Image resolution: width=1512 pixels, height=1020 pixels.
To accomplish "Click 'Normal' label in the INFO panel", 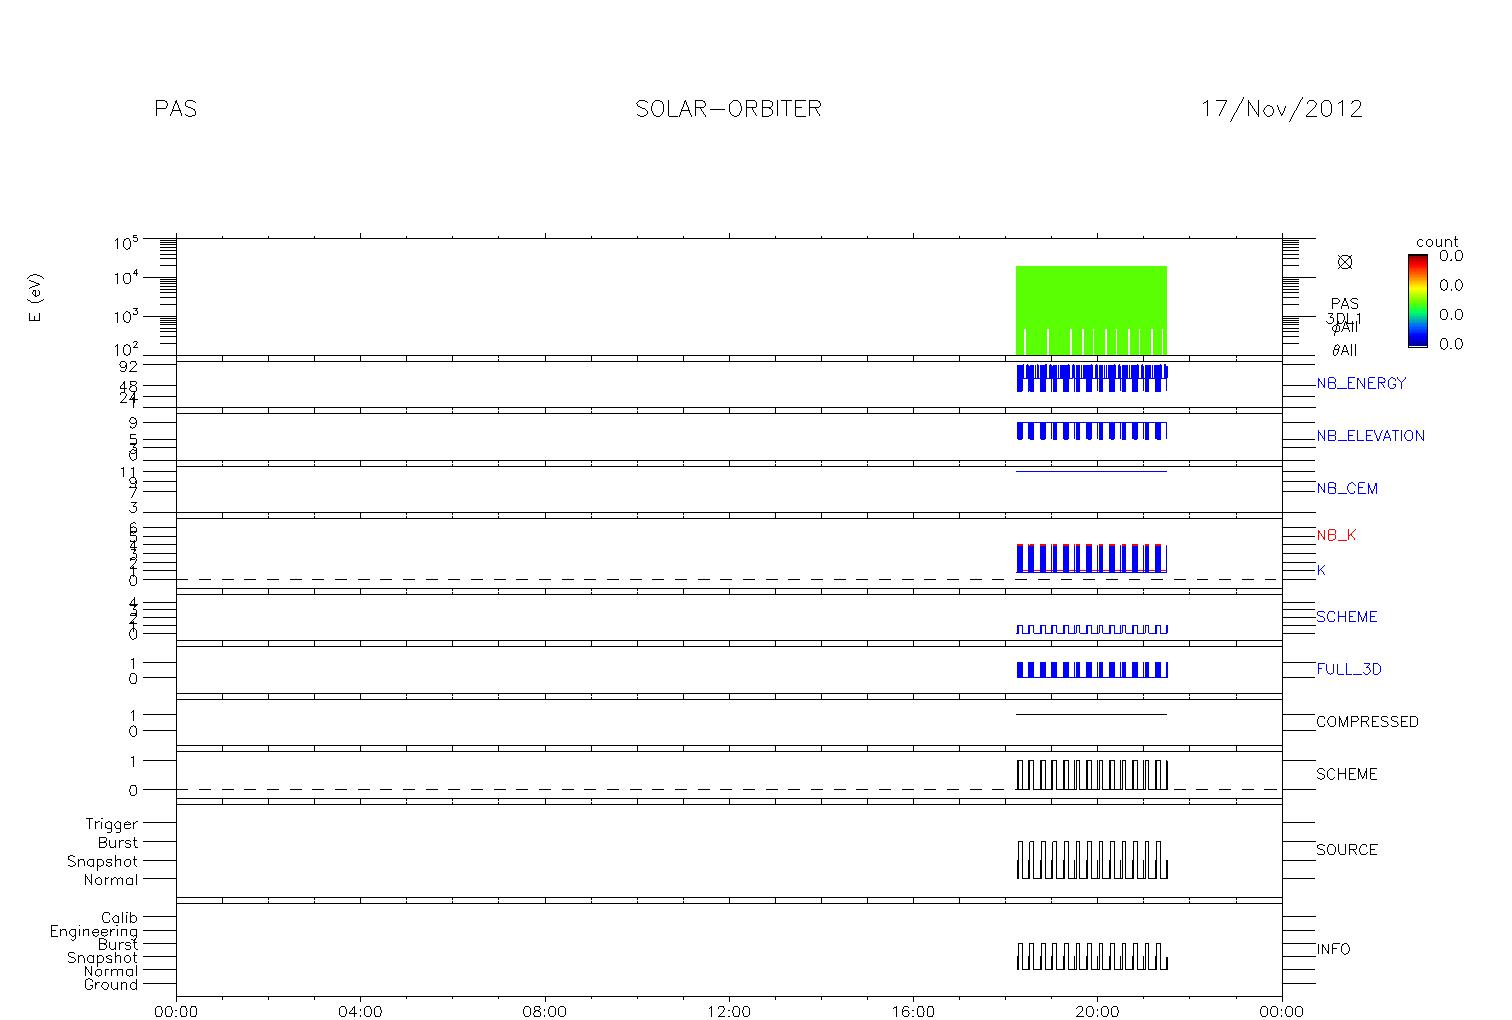I will click(x=111, y=971).
